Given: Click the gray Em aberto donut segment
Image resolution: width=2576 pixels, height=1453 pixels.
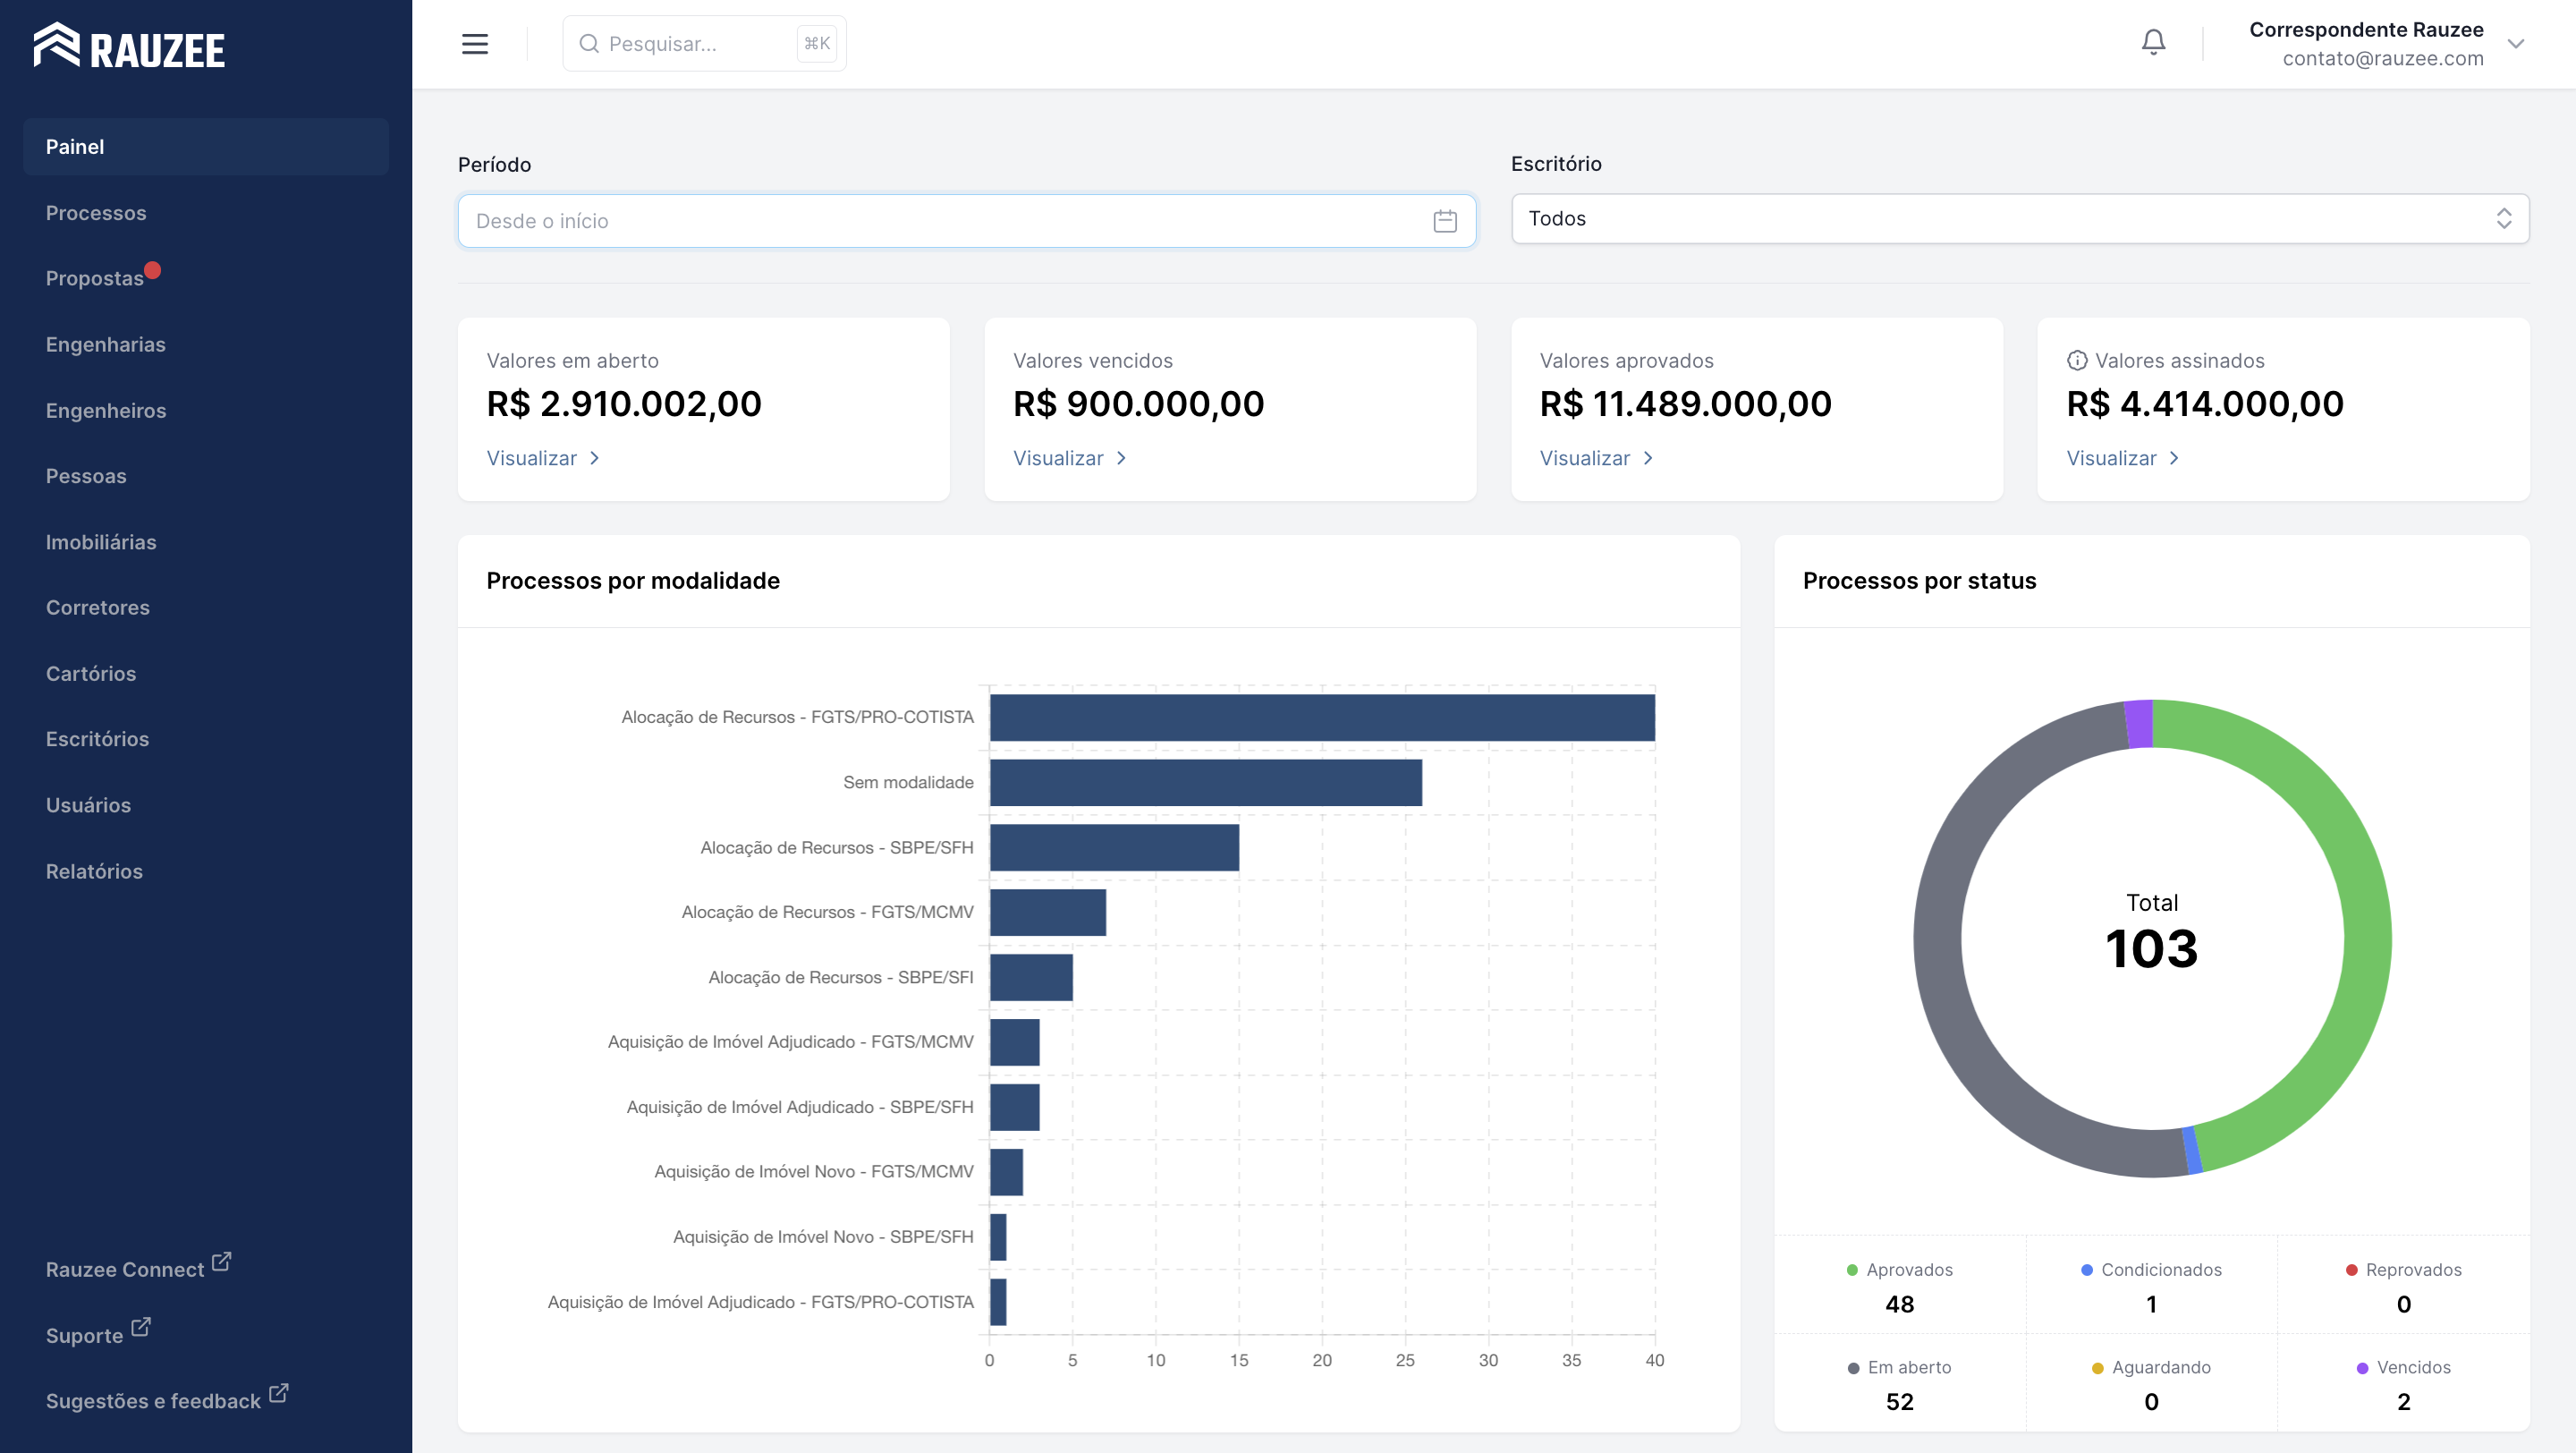Looking at the screenshot, I should (x=1938, y=950).
